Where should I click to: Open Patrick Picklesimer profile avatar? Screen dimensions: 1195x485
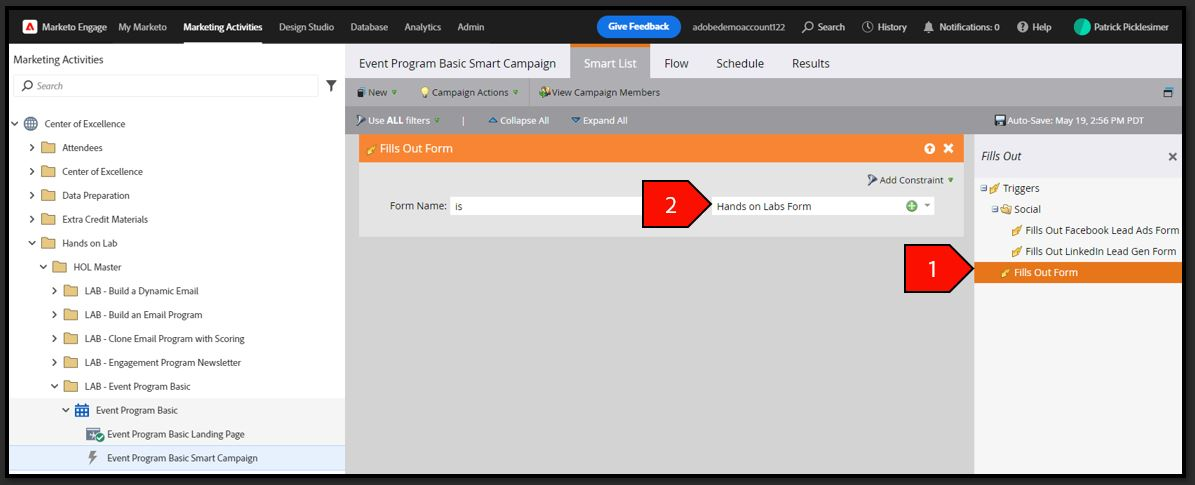click(1081, 27)
